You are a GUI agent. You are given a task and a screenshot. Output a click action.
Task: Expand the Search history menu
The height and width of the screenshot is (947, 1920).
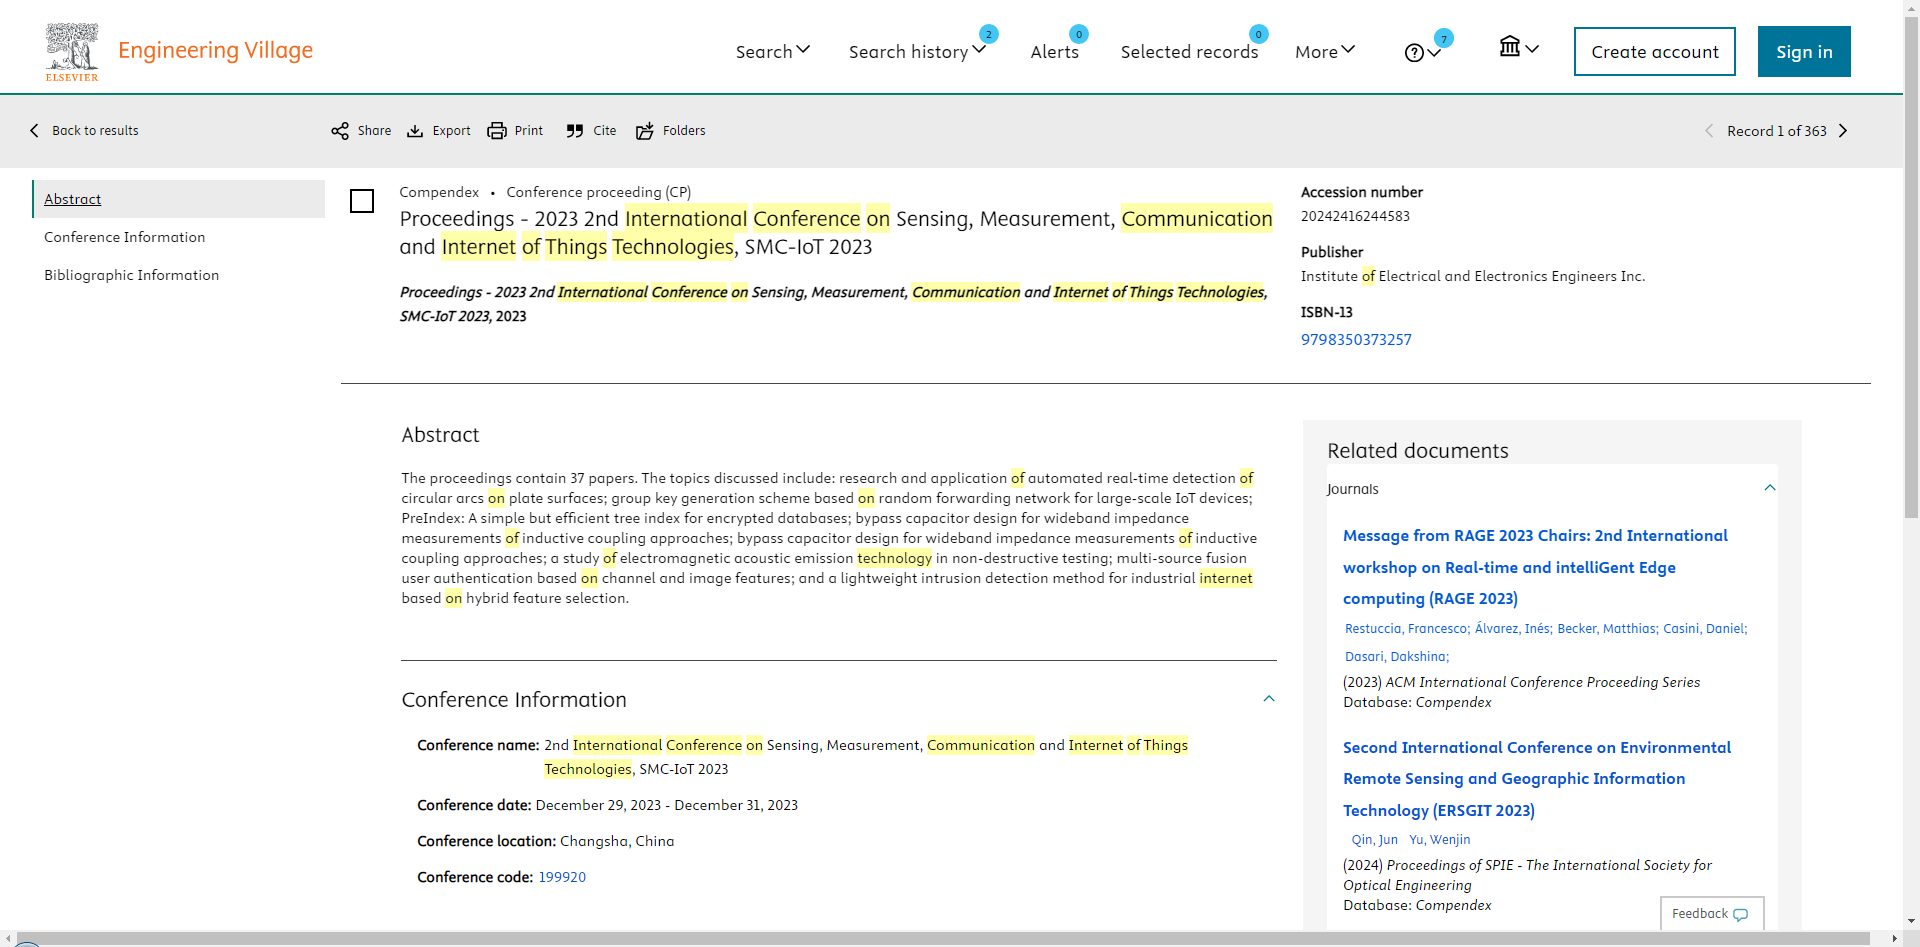pos(917,51)
